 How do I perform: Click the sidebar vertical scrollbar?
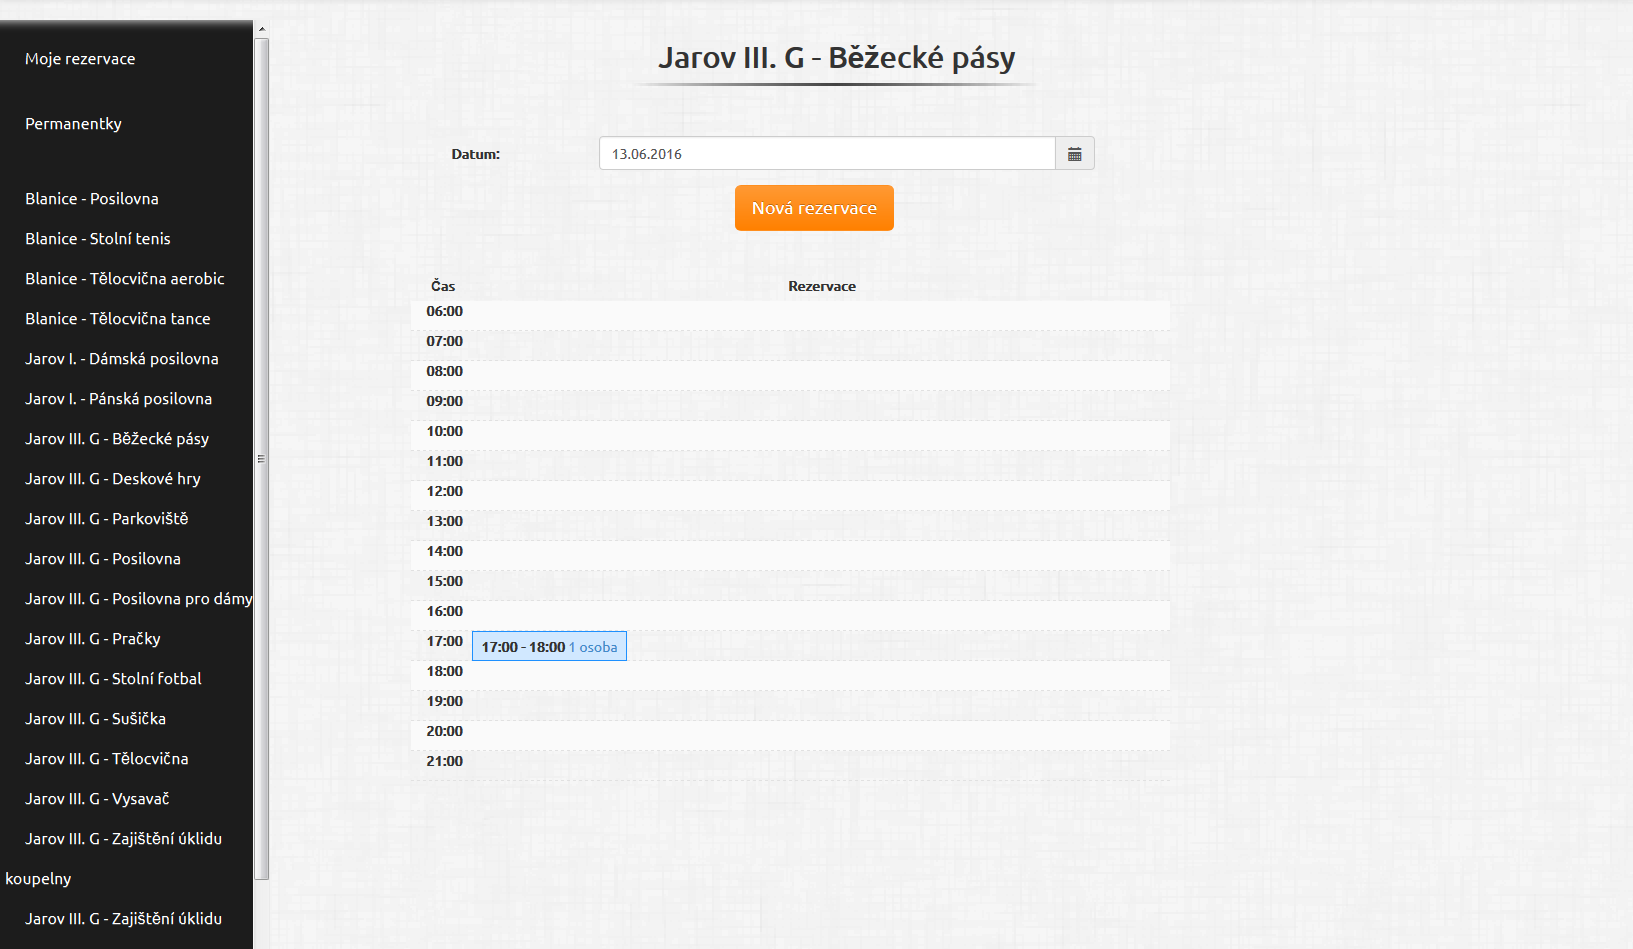pos(262,459)
